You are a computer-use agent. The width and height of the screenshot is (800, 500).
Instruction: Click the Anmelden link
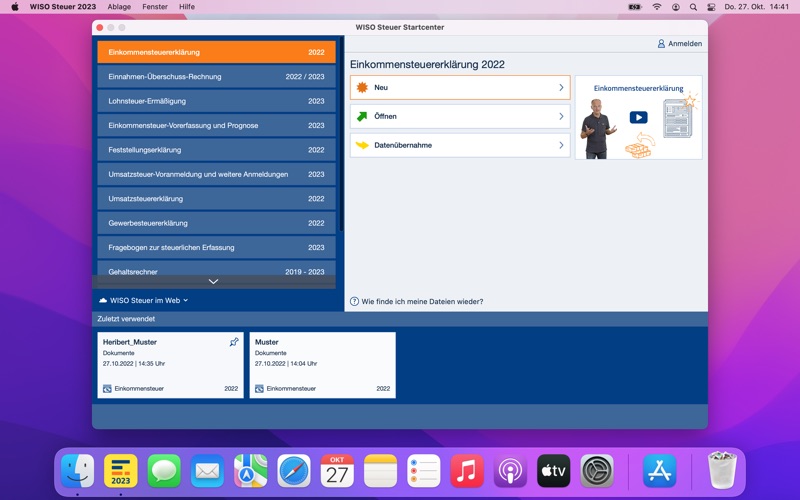click(685, 44)
